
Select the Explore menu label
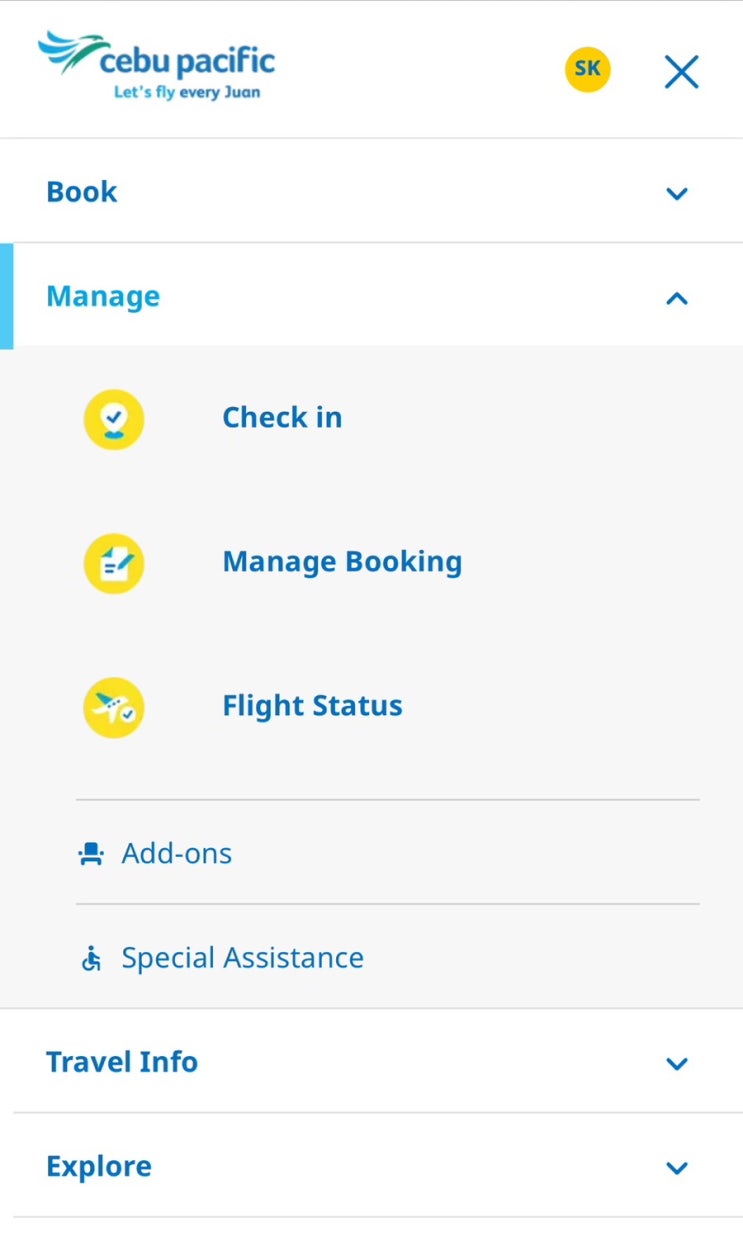coord(99,1166)
